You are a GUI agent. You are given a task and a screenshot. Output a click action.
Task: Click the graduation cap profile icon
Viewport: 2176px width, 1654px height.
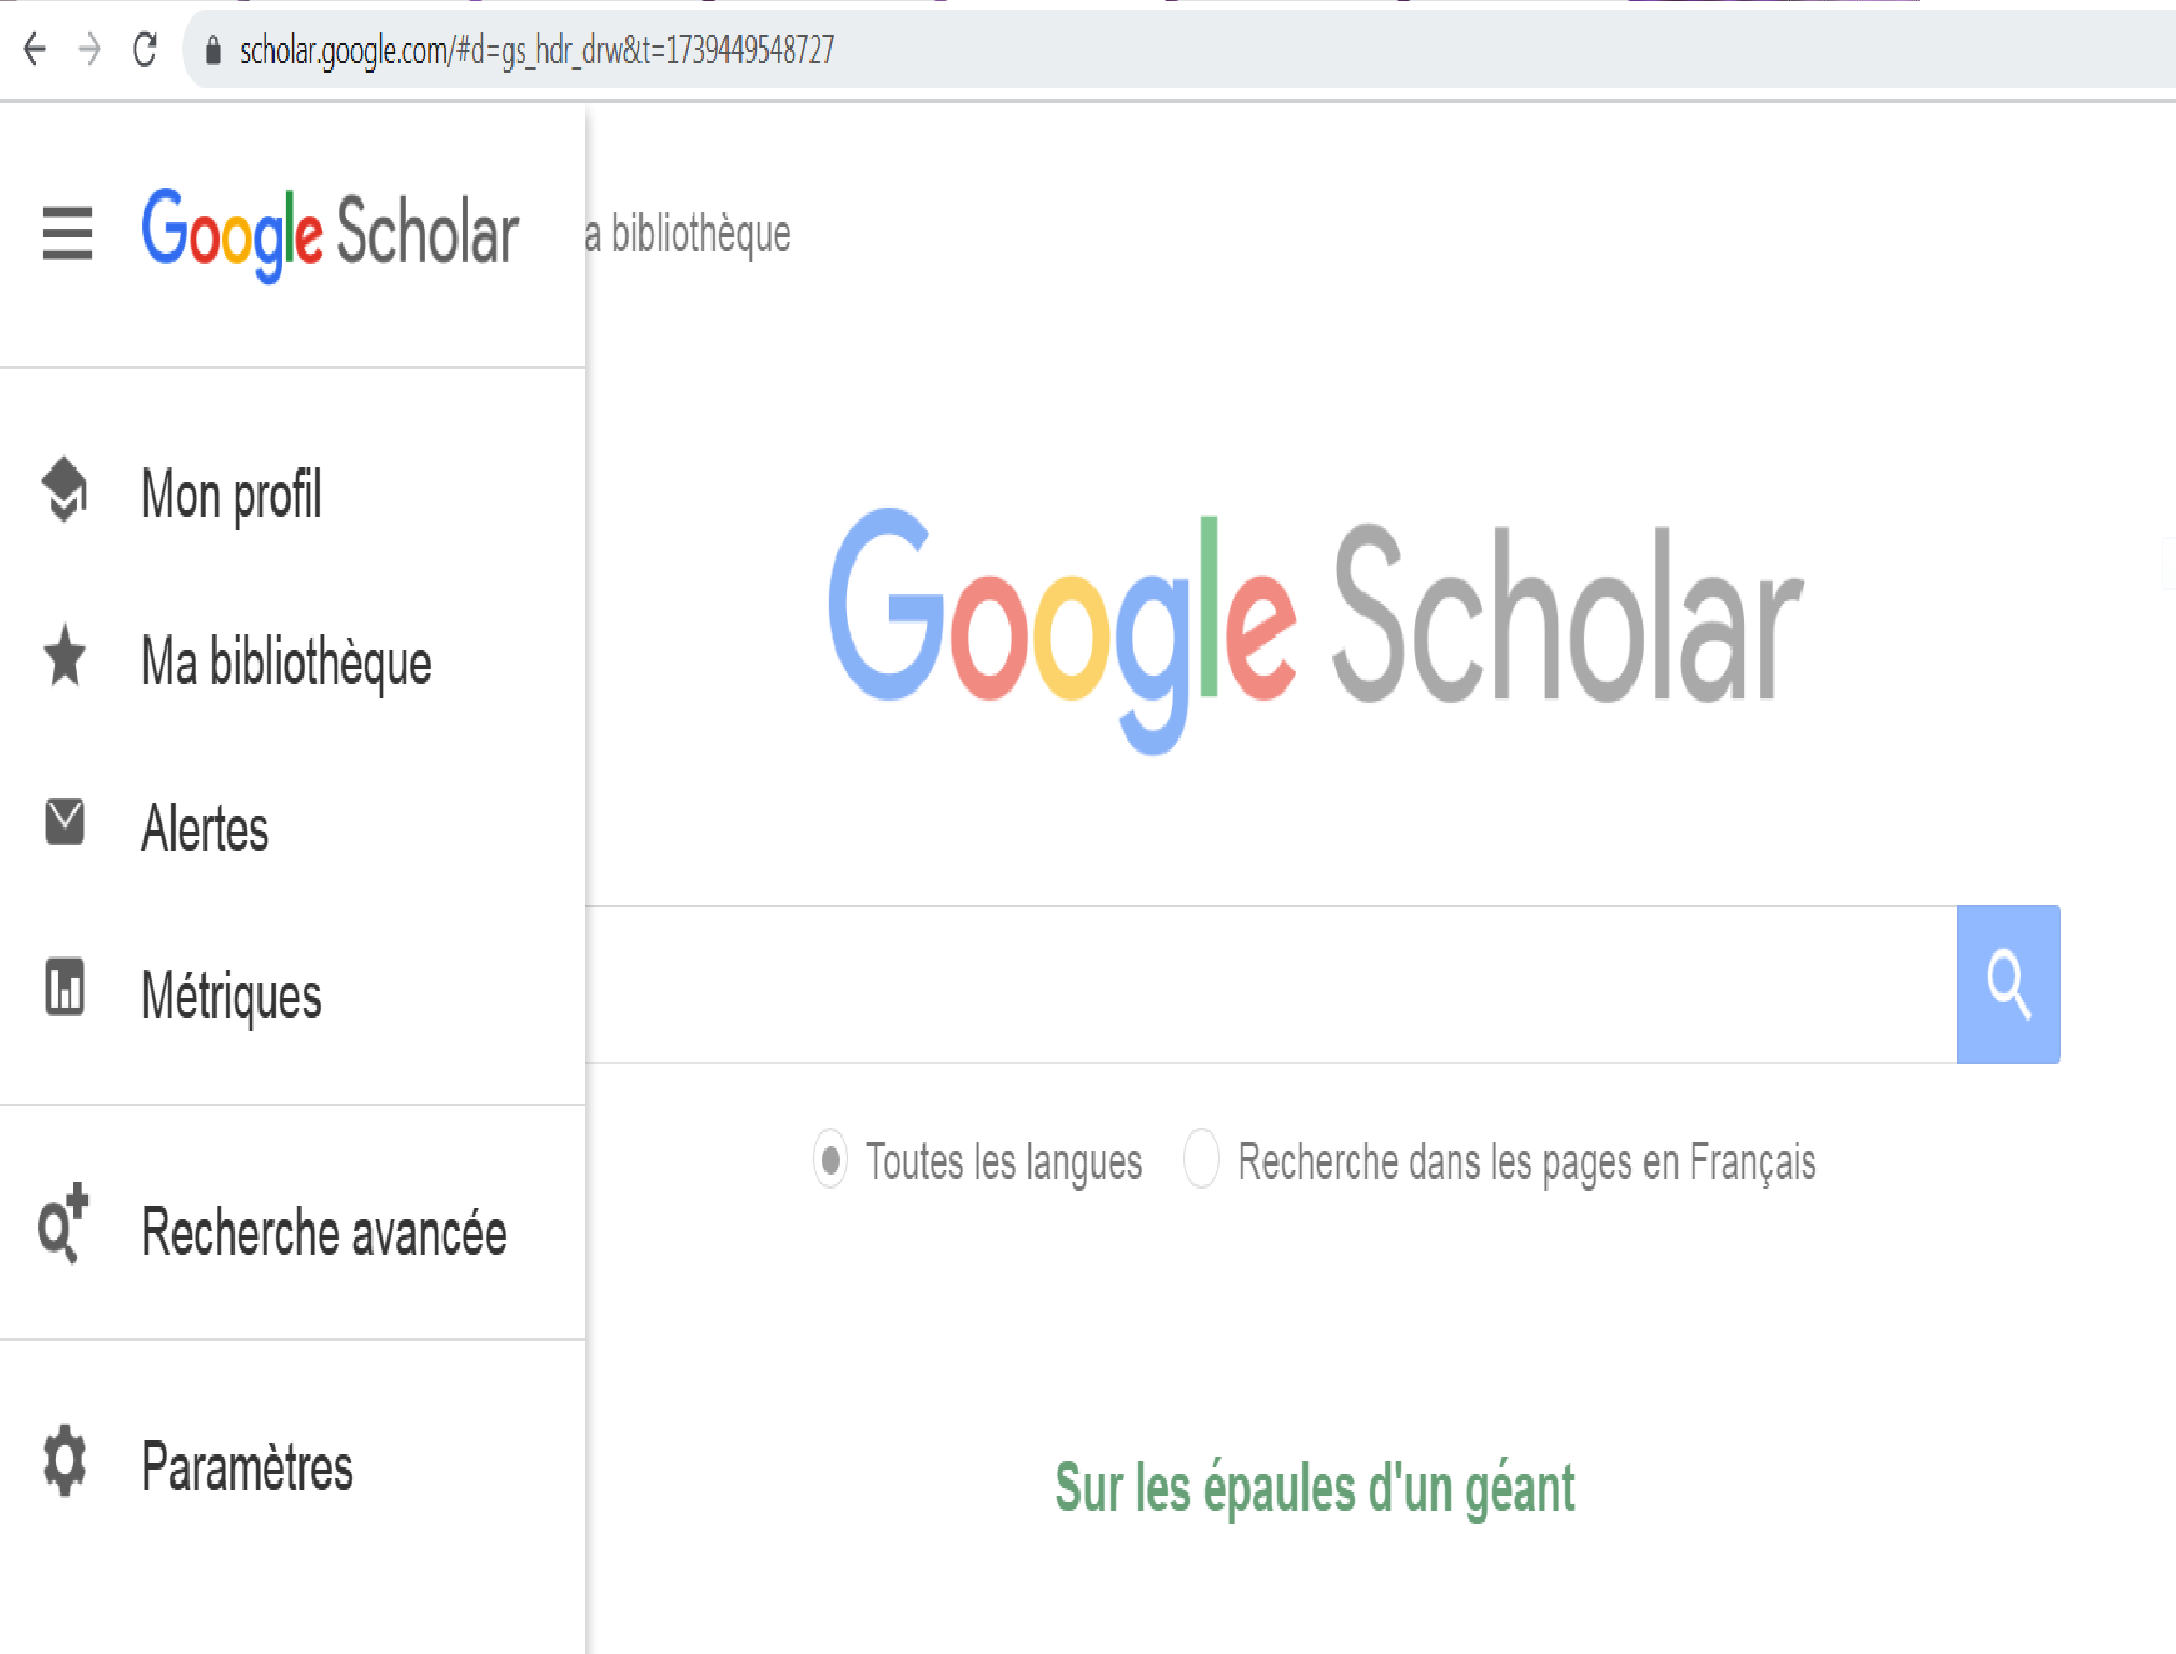(65, 490)
